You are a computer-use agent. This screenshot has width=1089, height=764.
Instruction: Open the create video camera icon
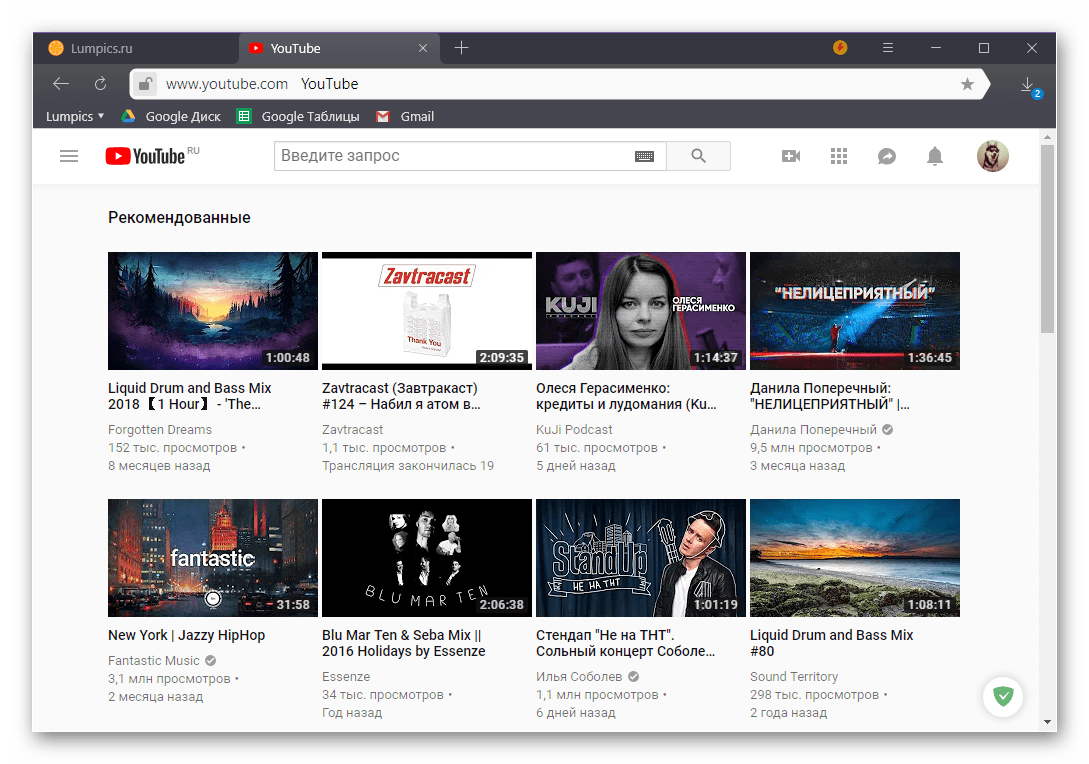point(791,156)
